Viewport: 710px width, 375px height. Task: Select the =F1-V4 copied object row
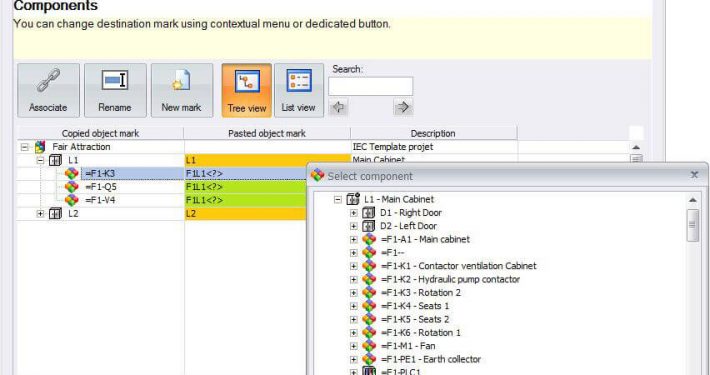[x=100, y=200]
